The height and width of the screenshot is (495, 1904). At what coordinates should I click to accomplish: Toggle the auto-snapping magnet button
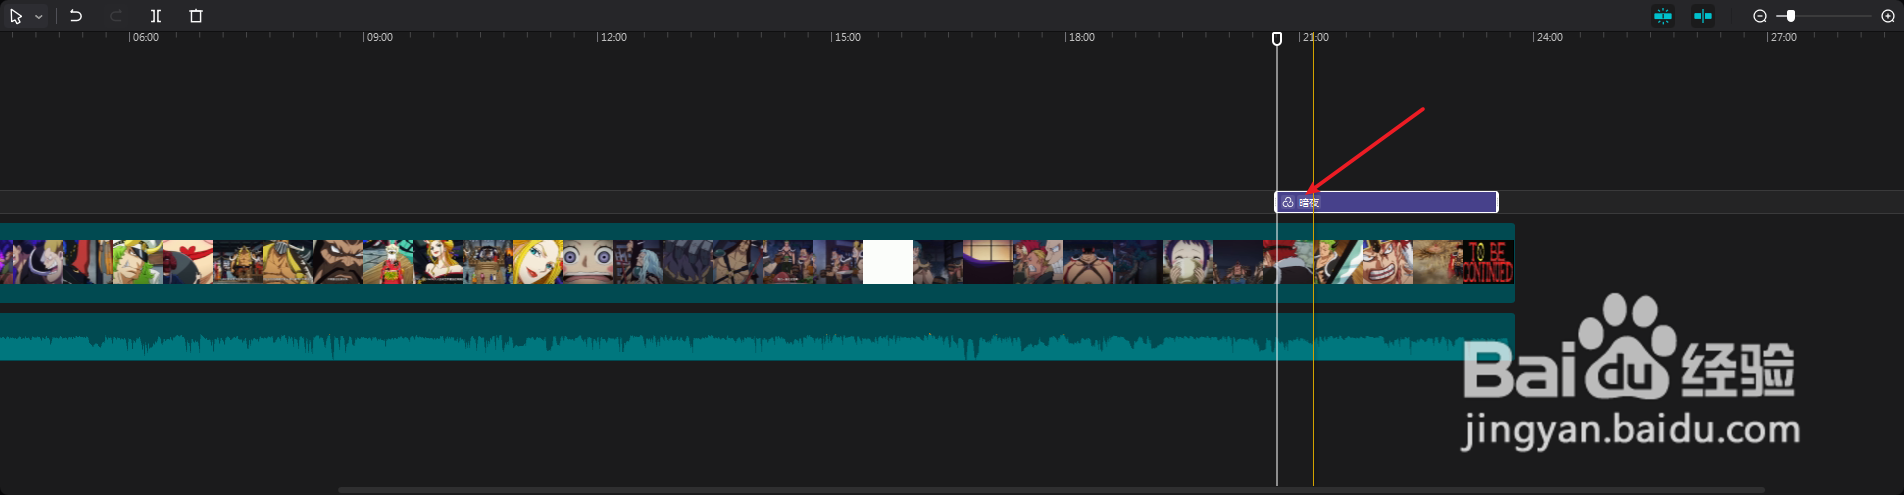(1663, 16)
